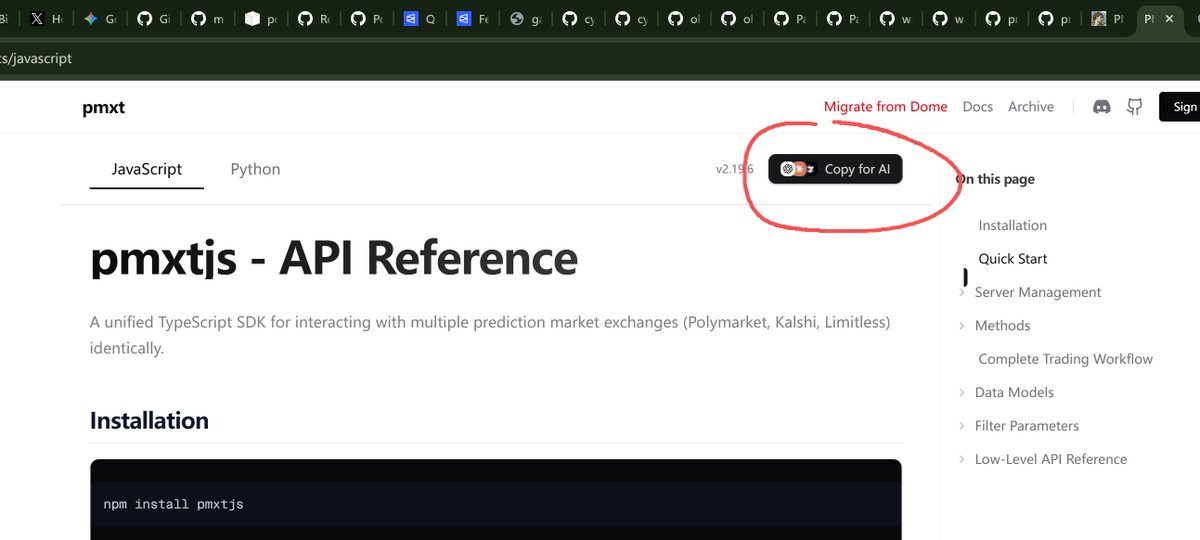Click the Copy for AI button
This screenshot has width=1200, height=540.
pos(836,169)
